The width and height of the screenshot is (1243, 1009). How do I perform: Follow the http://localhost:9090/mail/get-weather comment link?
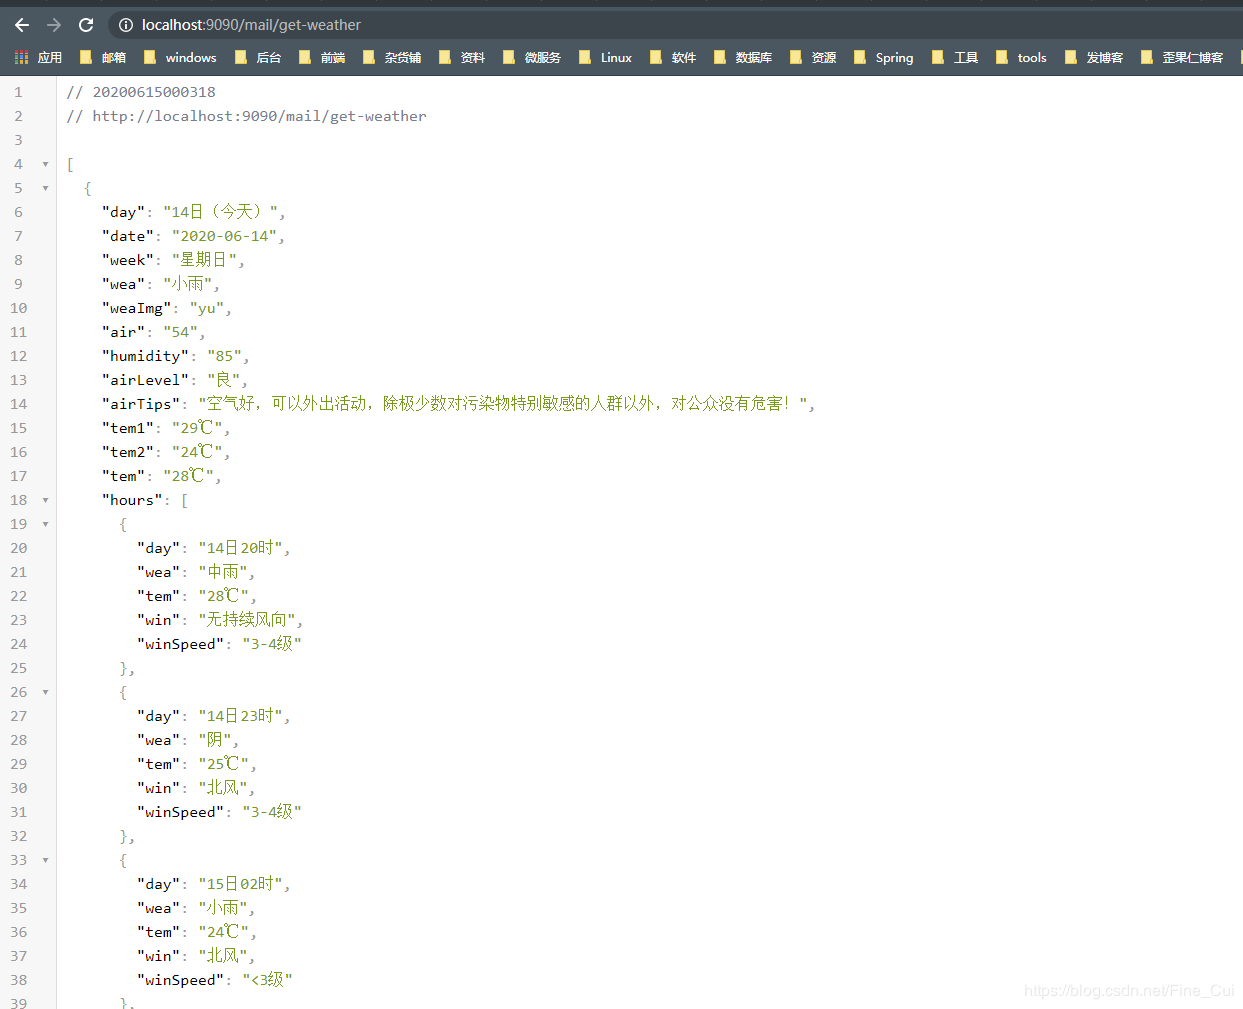(x=259, y=116)
